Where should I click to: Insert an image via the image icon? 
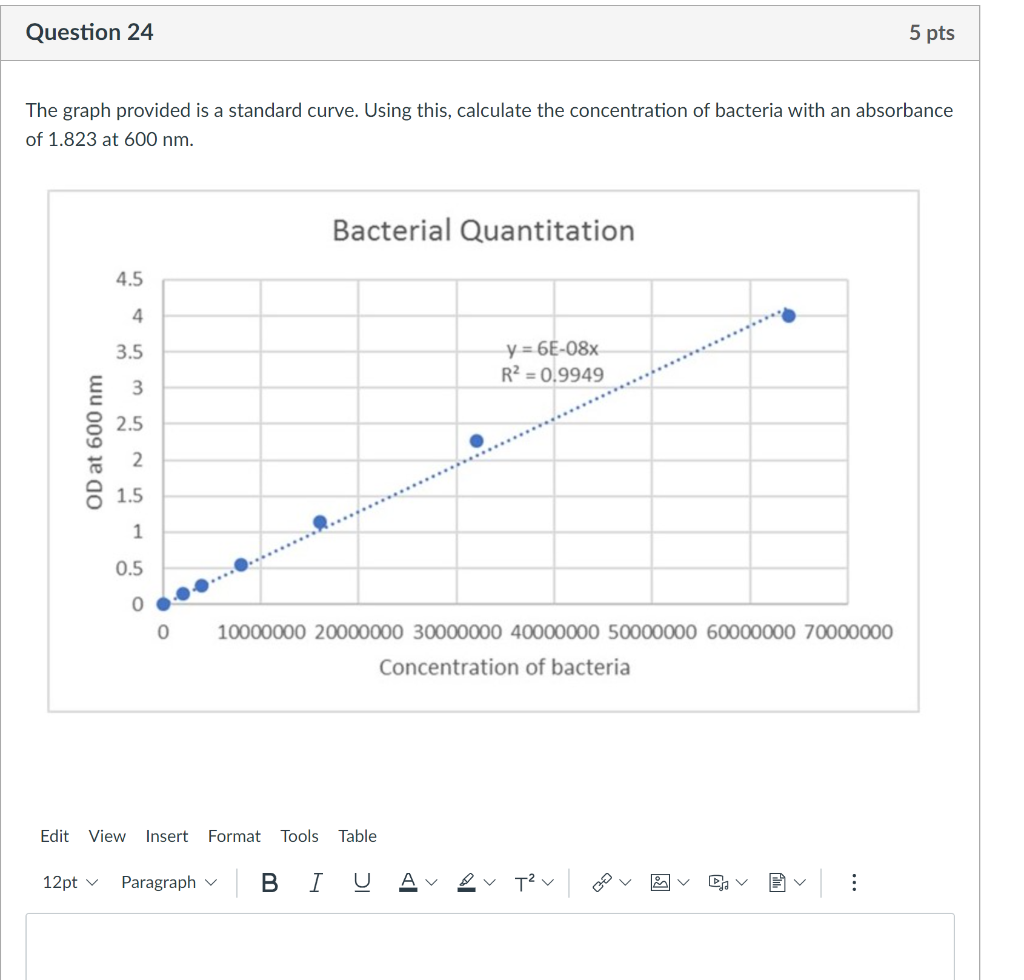pyautogui.click(x=660, y=881)
